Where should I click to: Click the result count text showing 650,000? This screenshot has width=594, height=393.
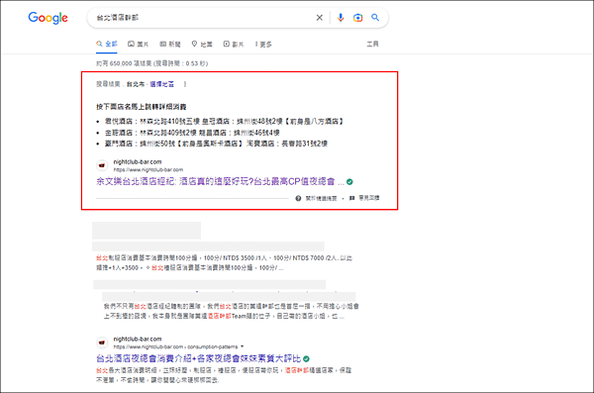click(152, 63)
